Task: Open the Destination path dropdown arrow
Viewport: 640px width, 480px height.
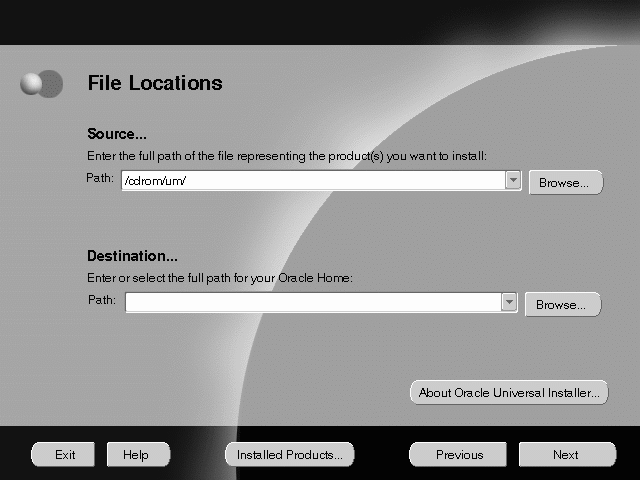Action: 509,302
